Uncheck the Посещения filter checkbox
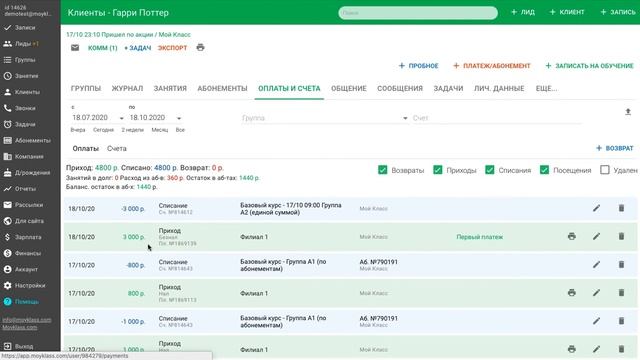 pyautogui.click(x=544, y=170)
